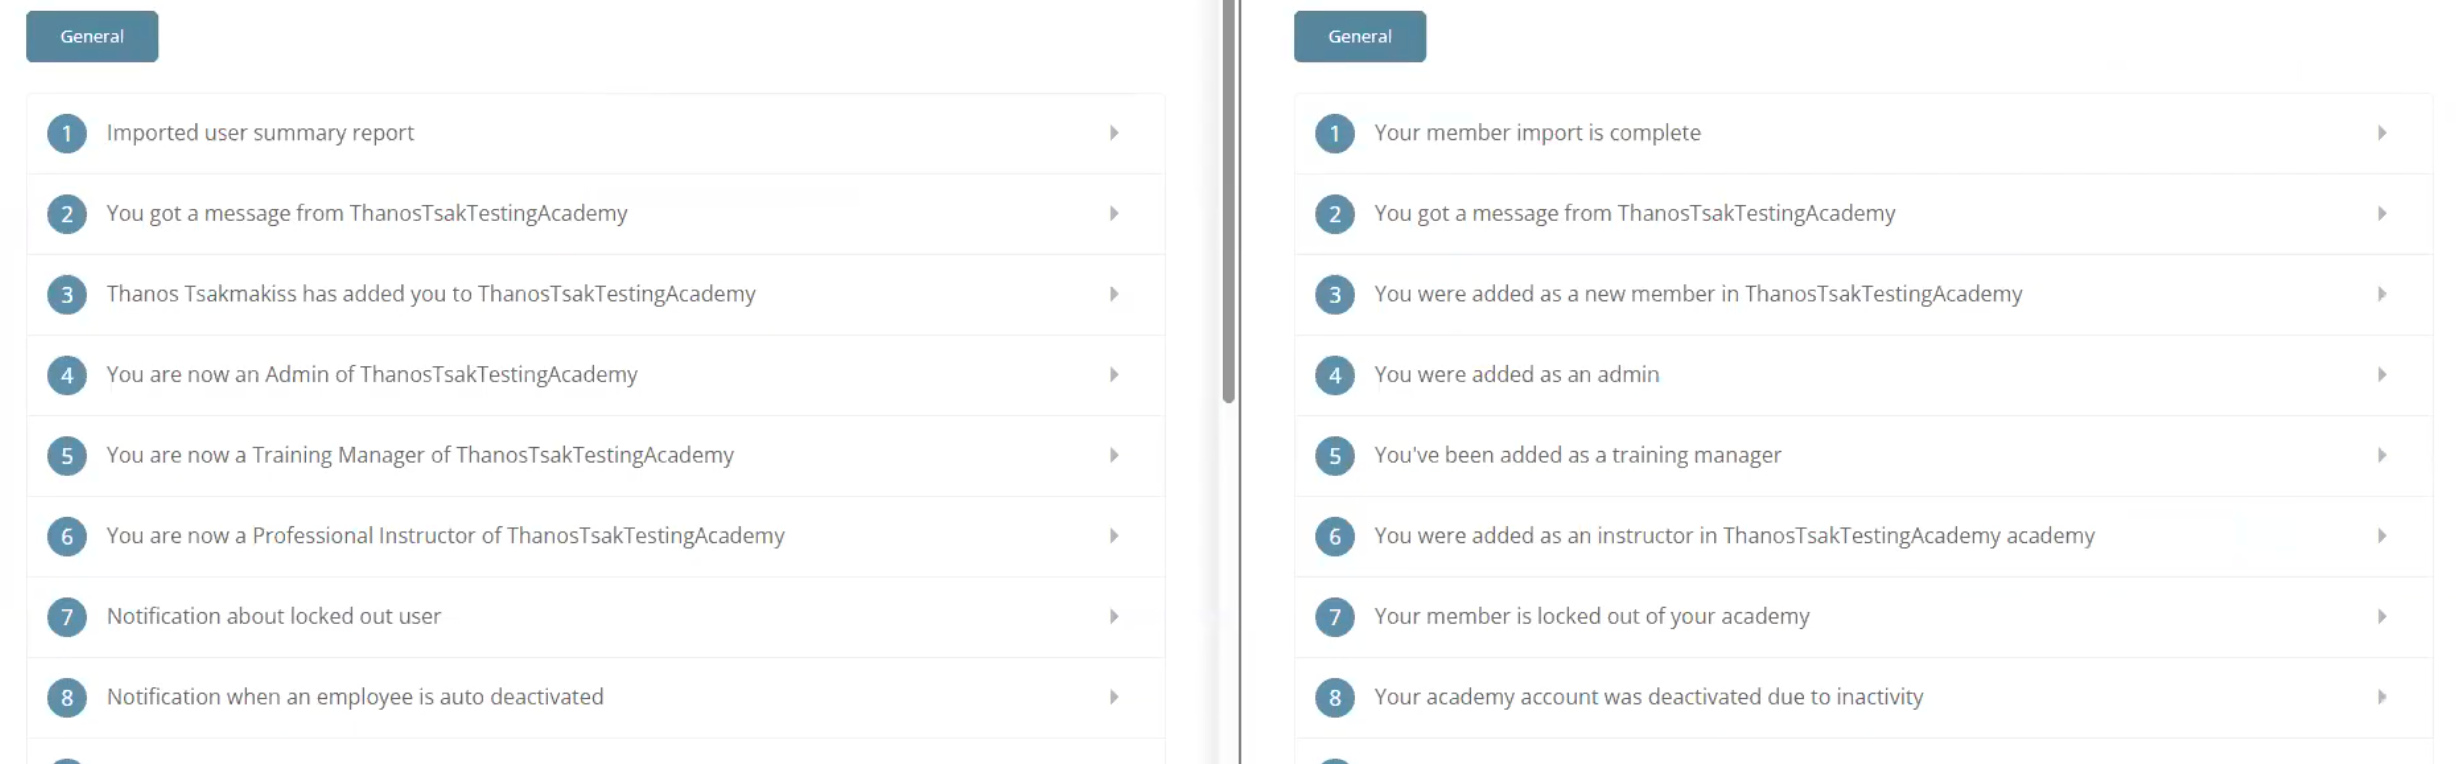Screen dimensions: 2456x764
Task: Expand arrow for You are now a Professional Instructor
Action: (1113, 536)
